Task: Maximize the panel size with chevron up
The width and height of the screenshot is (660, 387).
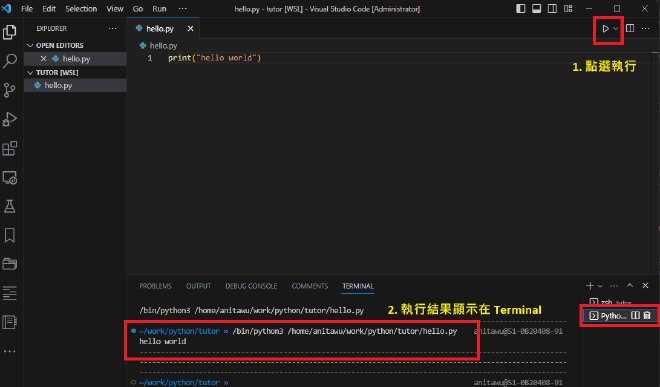Action: point(630,286)
